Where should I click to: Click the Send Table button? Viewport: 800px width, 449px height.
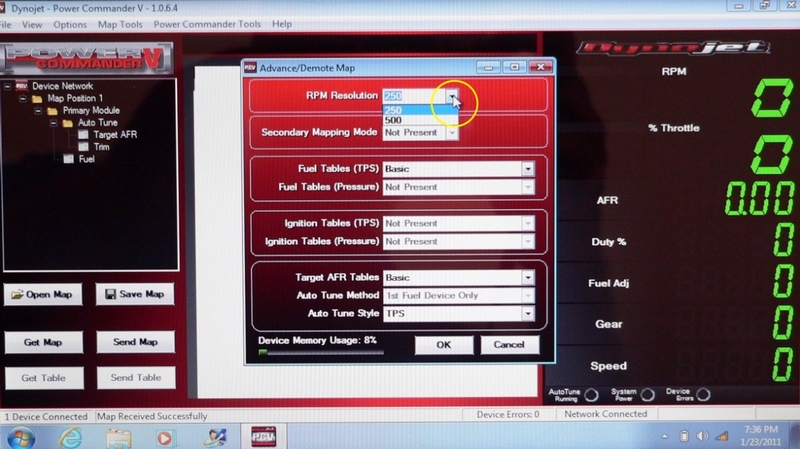136,378
